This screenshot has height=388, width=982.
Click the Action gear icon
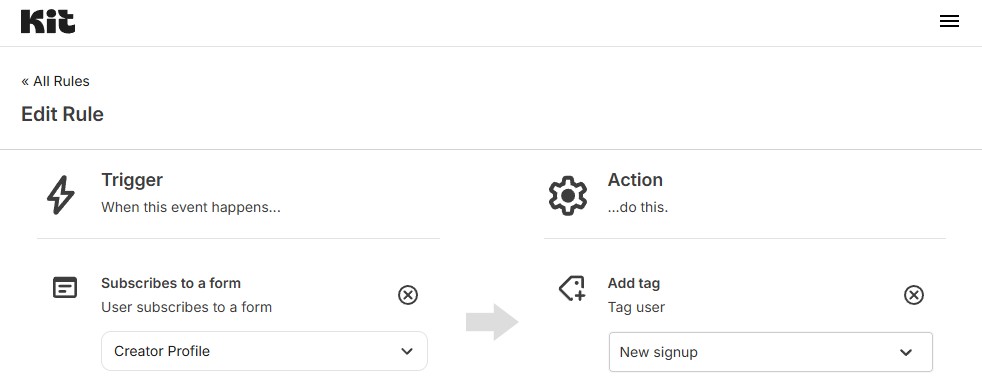click(567, 196)
